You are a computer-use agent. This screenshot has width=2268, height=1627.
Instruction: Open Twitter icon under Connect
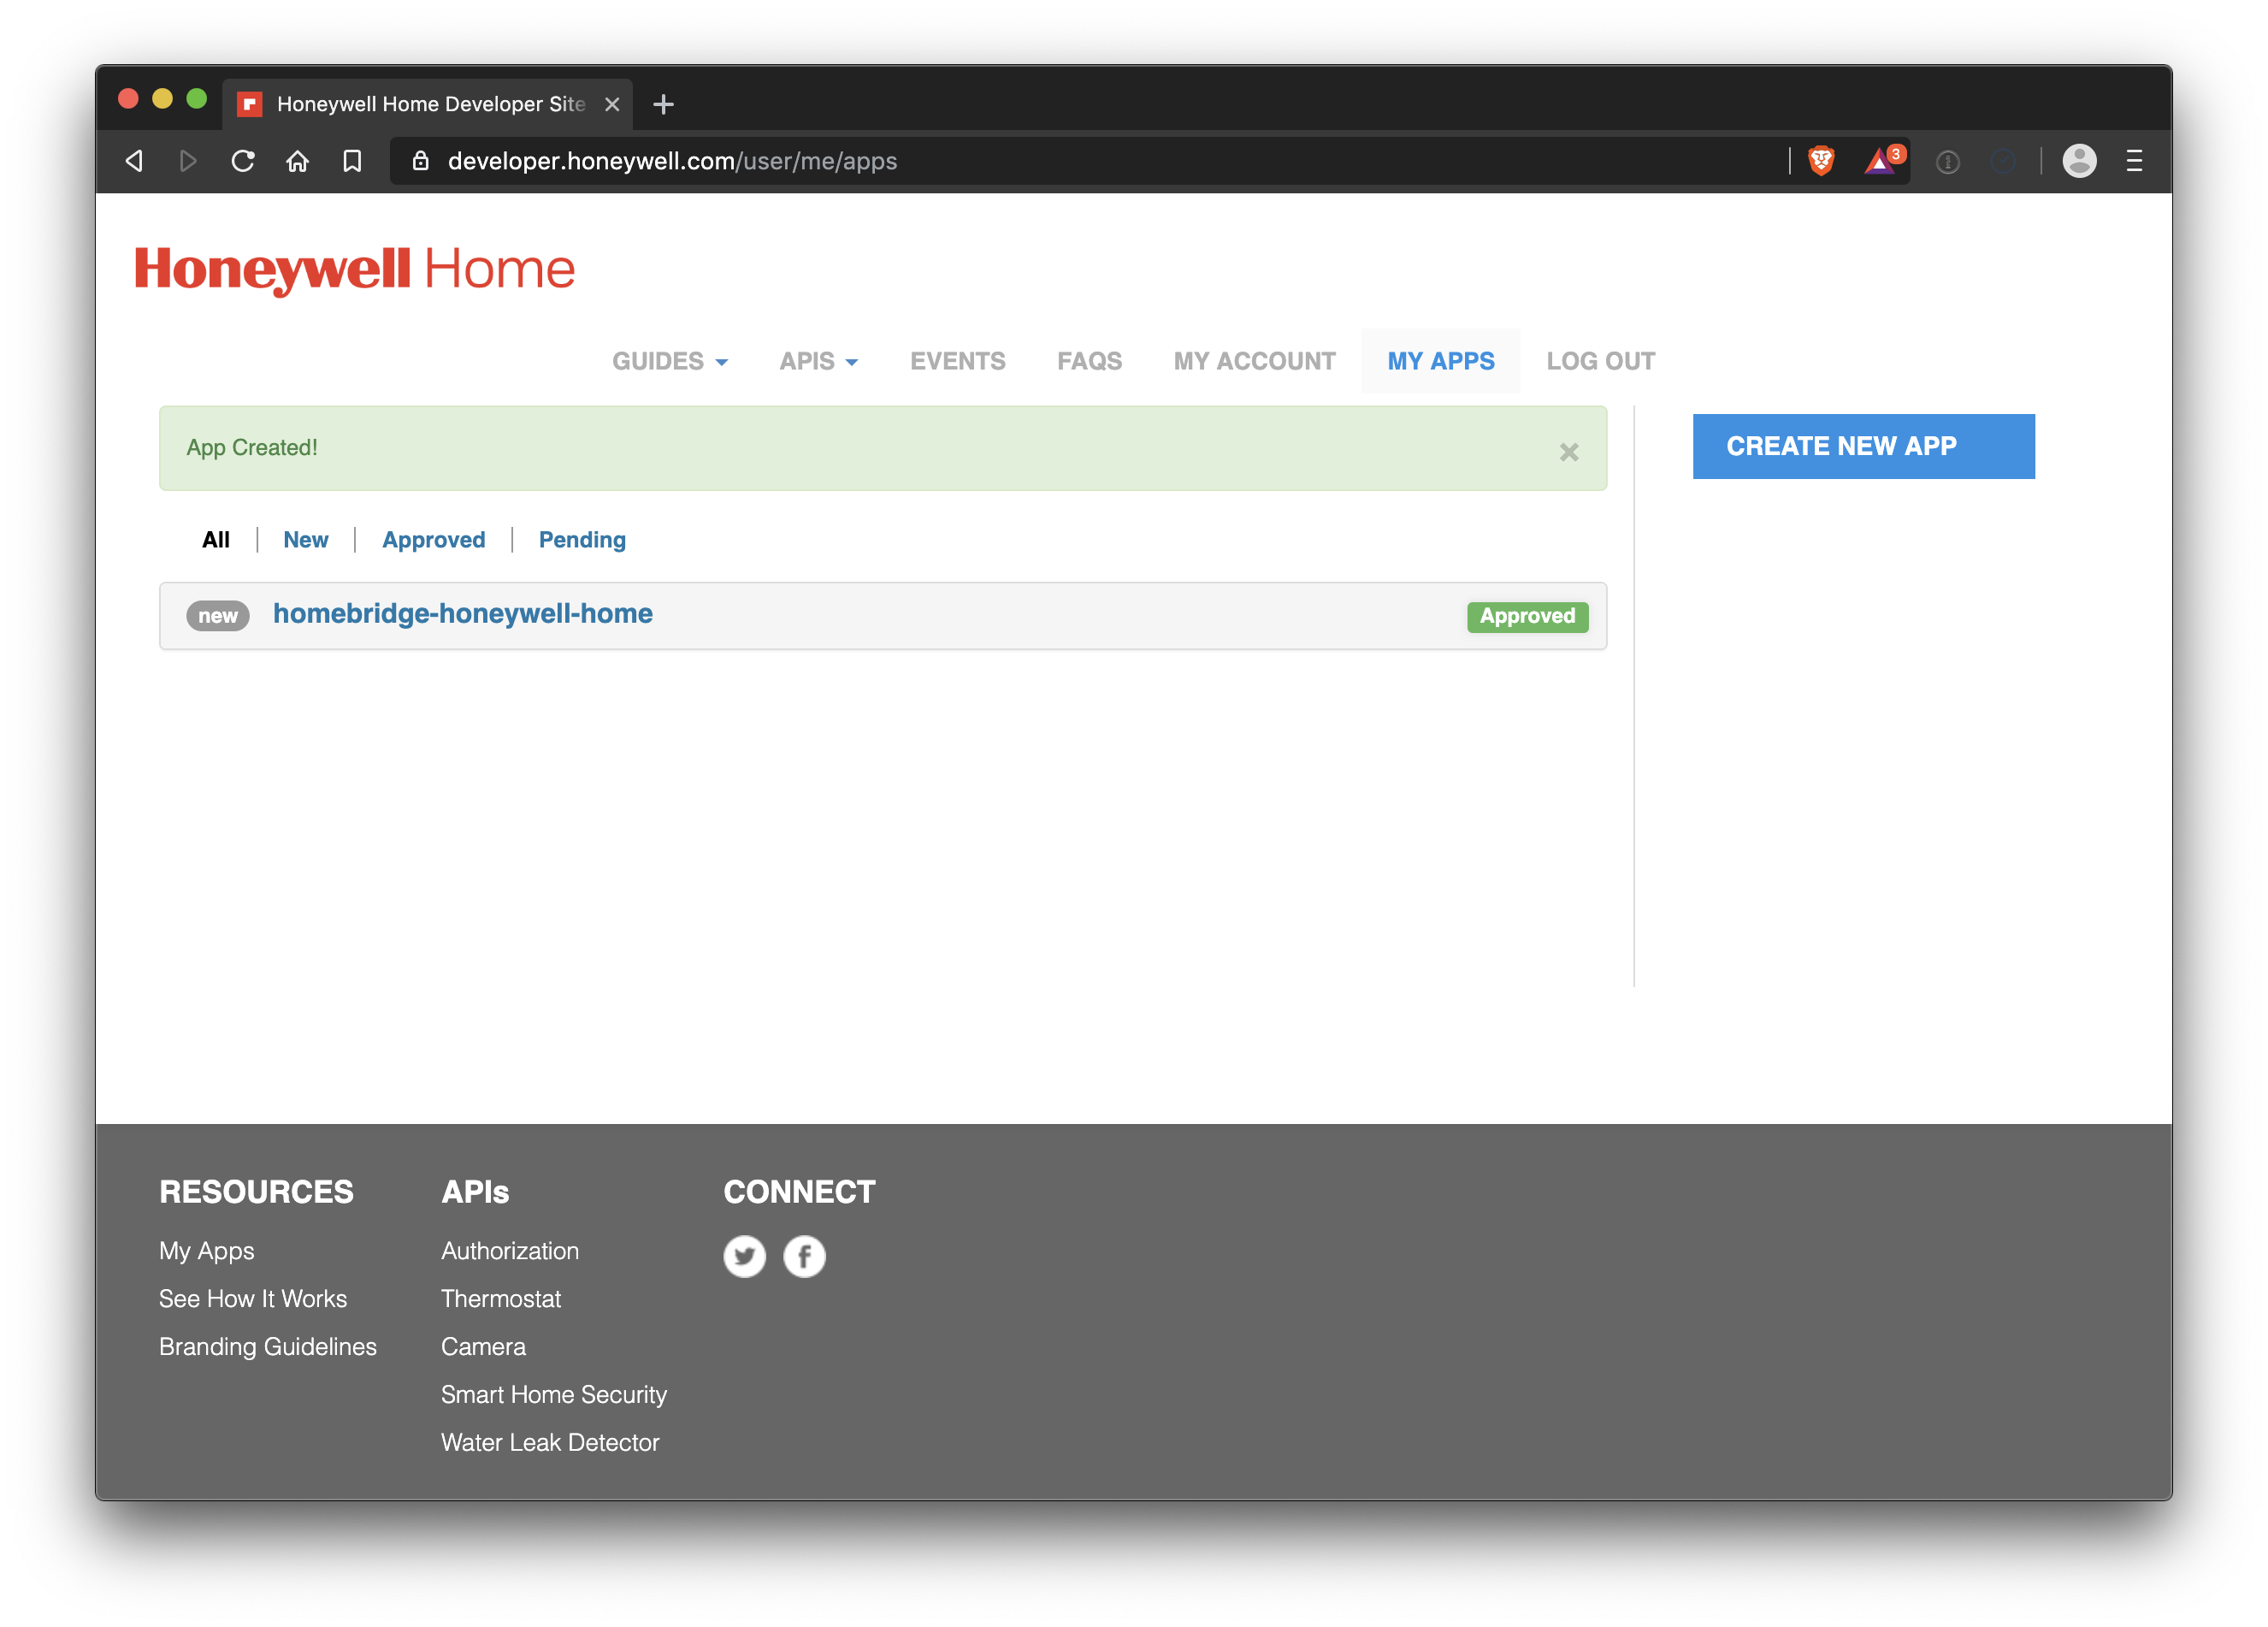(744, 1256)
